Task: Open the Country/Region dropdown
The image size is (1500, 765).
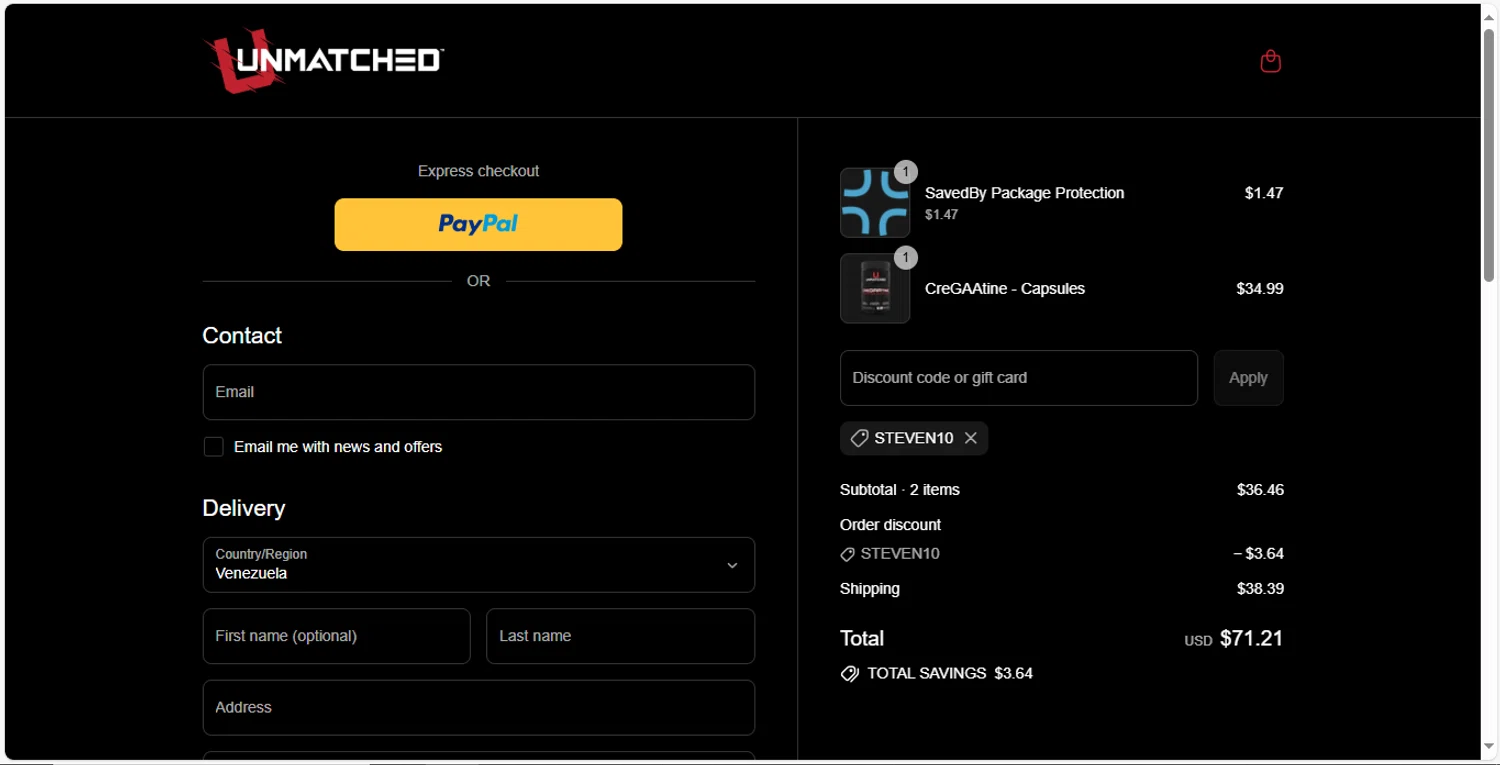Action: (x=478, y=565)
